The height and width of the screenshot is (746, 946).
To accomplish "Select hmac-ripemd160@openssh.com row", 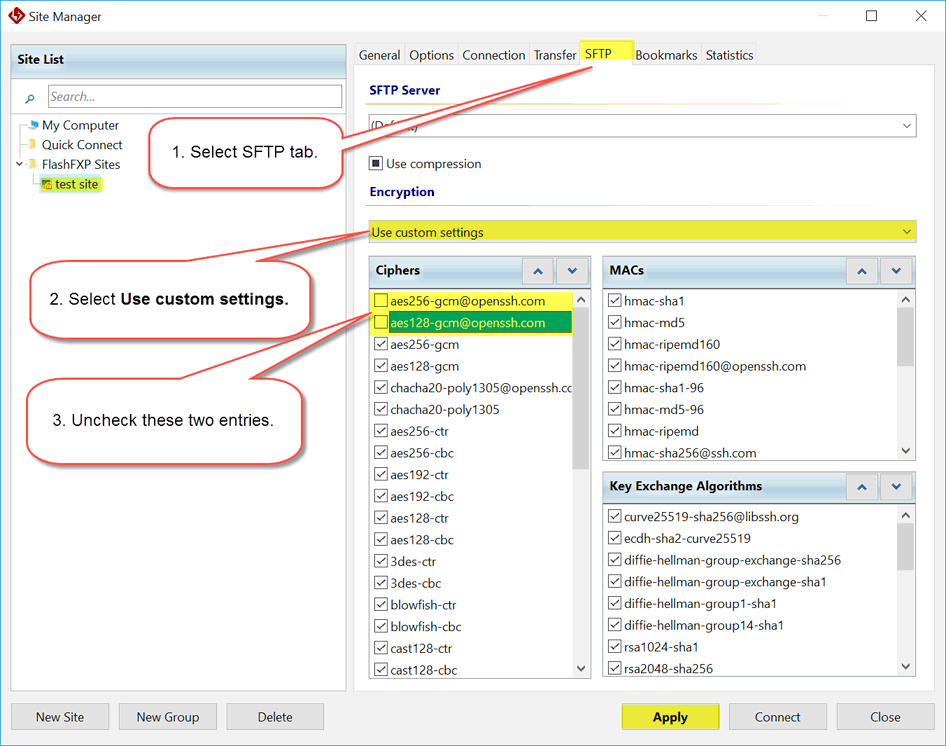I will (714, 366).
